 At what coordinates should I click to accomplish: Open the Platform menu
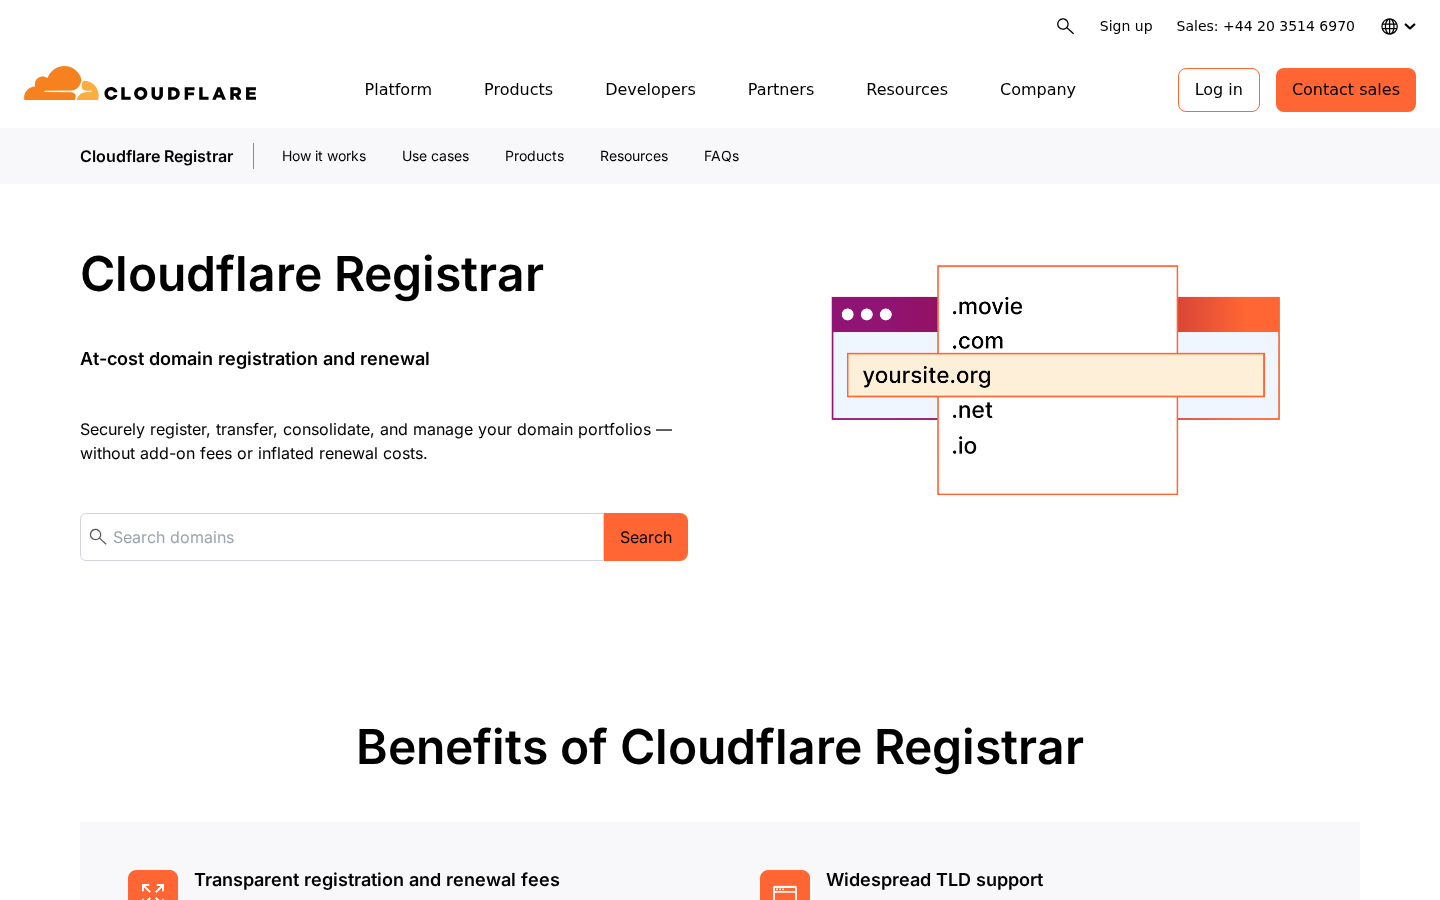(x=398, y=89)
